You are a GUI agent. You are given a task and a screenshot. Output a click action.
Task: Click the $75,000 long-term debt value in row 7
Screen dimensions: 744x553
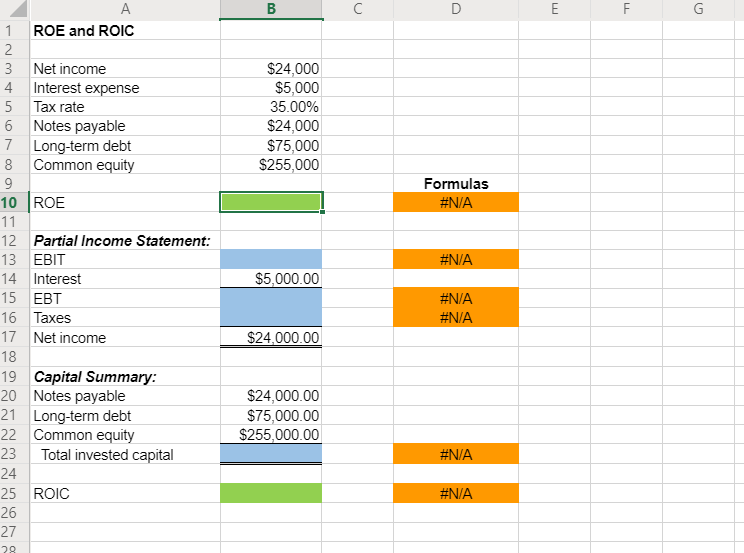[x=293, y=146]
